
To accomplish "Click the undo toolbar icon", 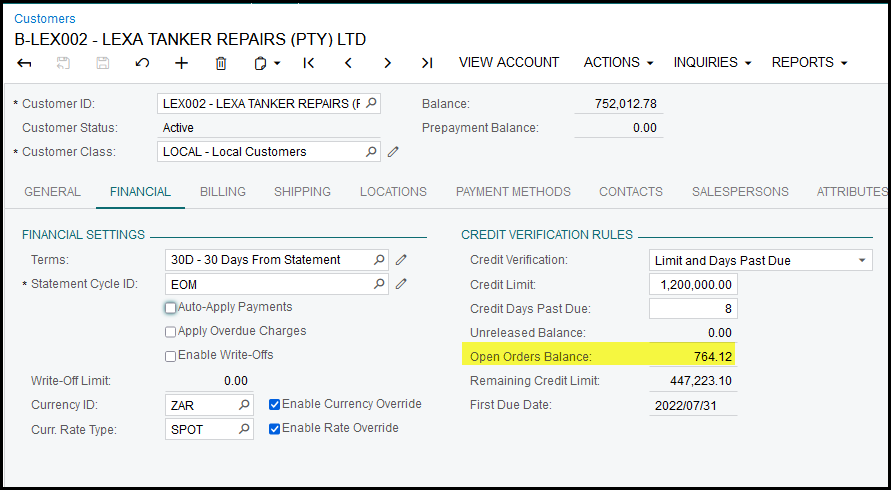I will 142,63.
